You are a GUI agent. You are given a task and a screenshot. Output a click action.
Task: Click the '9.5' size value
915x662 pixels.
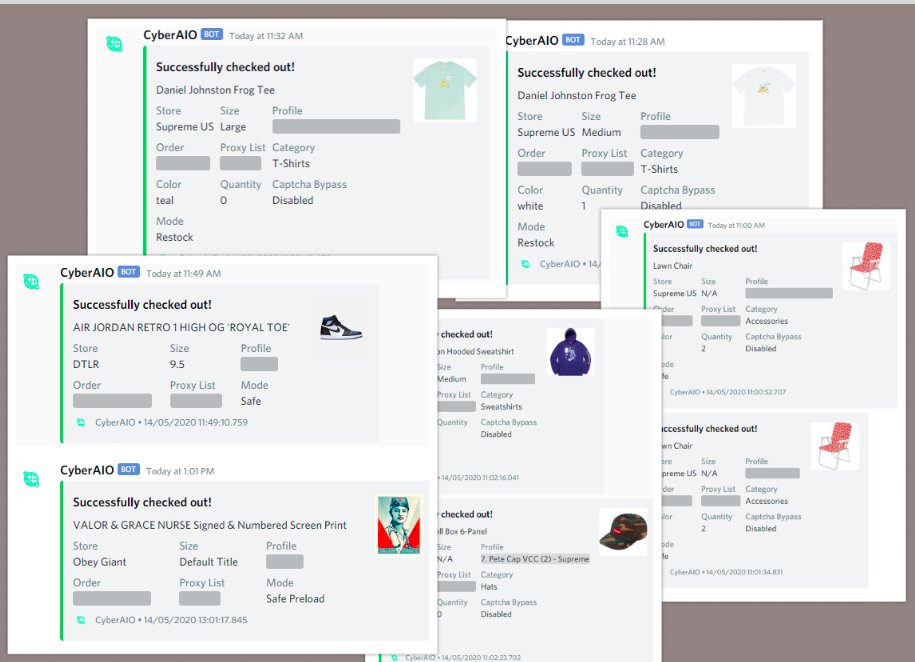pyautogui.click(x=177, y=364)
